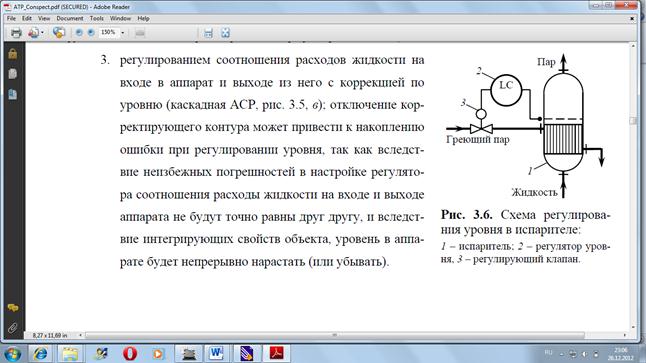Click the Print icon in the toolbar
The width and height of the screenshot is (646, 363).
[x=16, y=33]
